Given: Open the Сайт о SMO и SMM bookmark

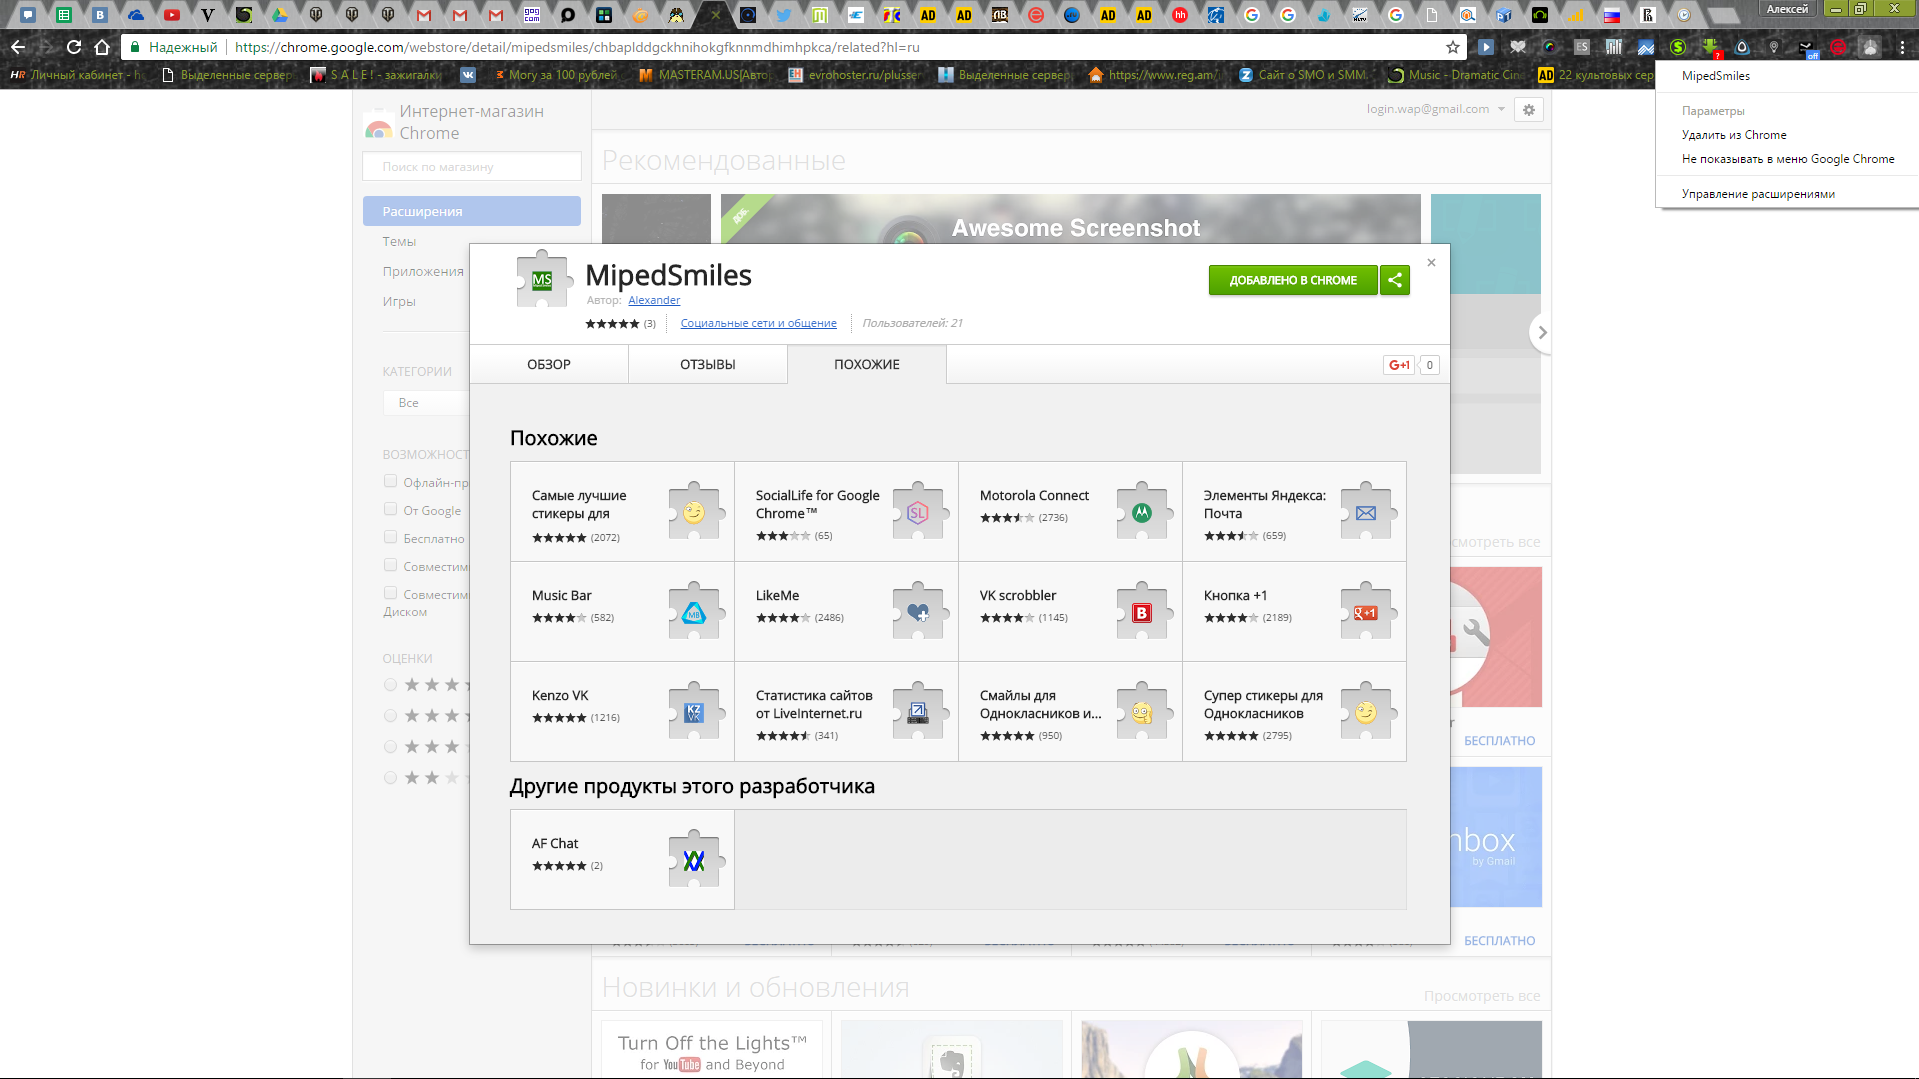Looking at the screenshot, I should (x=1302, y=75).
